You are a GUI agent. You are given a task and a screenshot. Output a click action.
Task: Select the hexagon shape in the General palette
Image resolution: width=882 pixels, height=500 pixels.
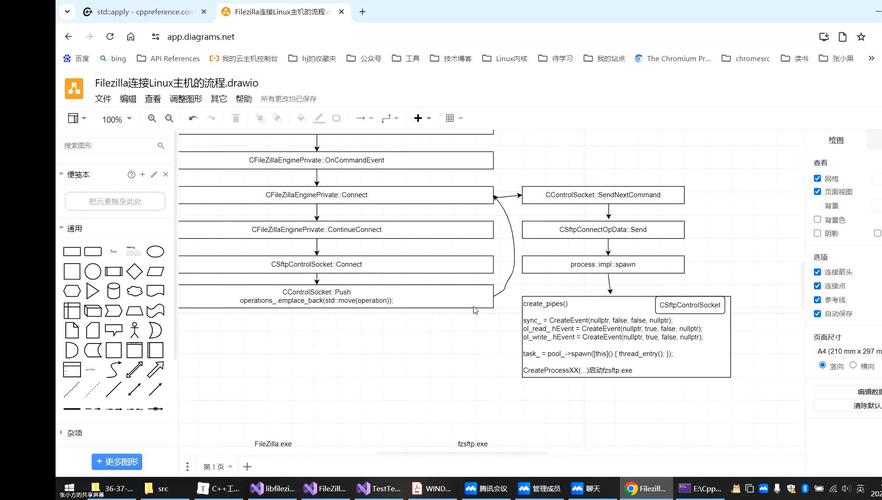[72, 291]
